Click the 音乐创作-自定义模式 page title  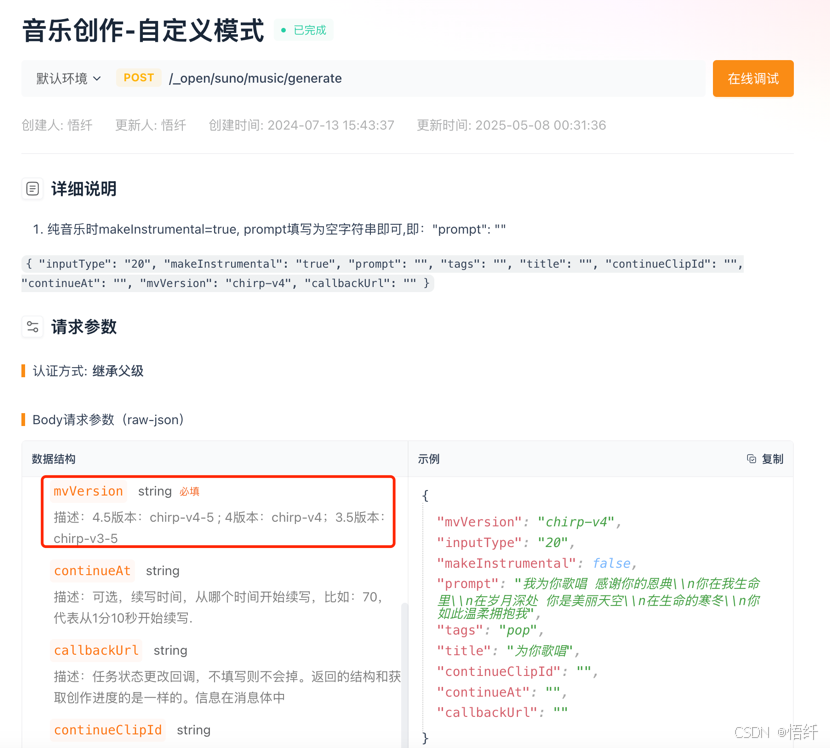pos(143,30)
